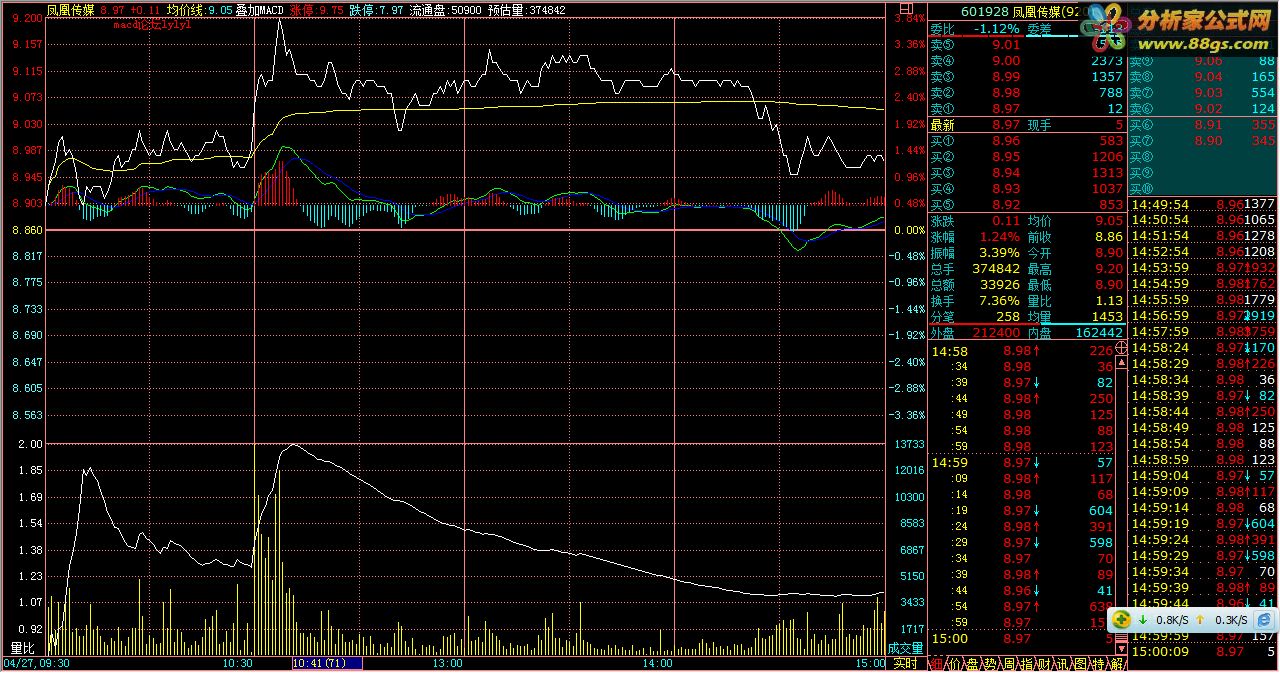Select buy level 买③ 8.94 row

(x=1027, y=173)
